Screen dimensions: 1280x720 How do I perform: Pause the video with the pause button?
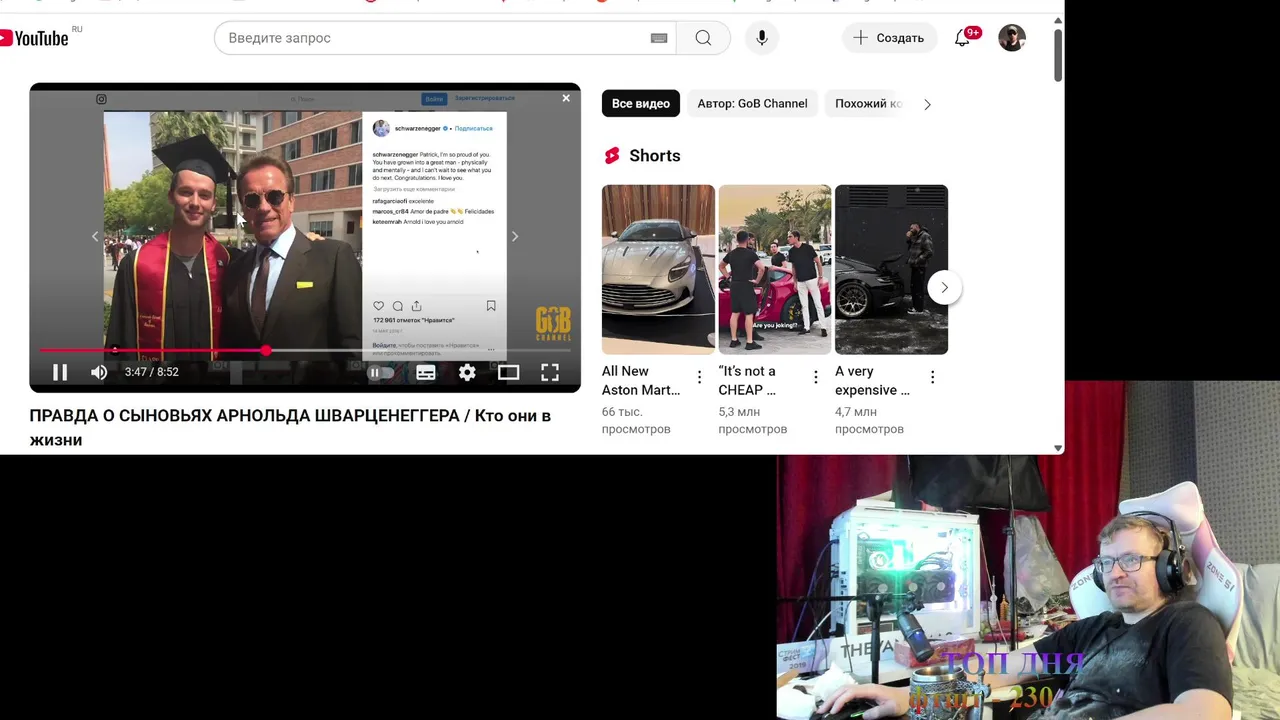(x=60, y=372)
